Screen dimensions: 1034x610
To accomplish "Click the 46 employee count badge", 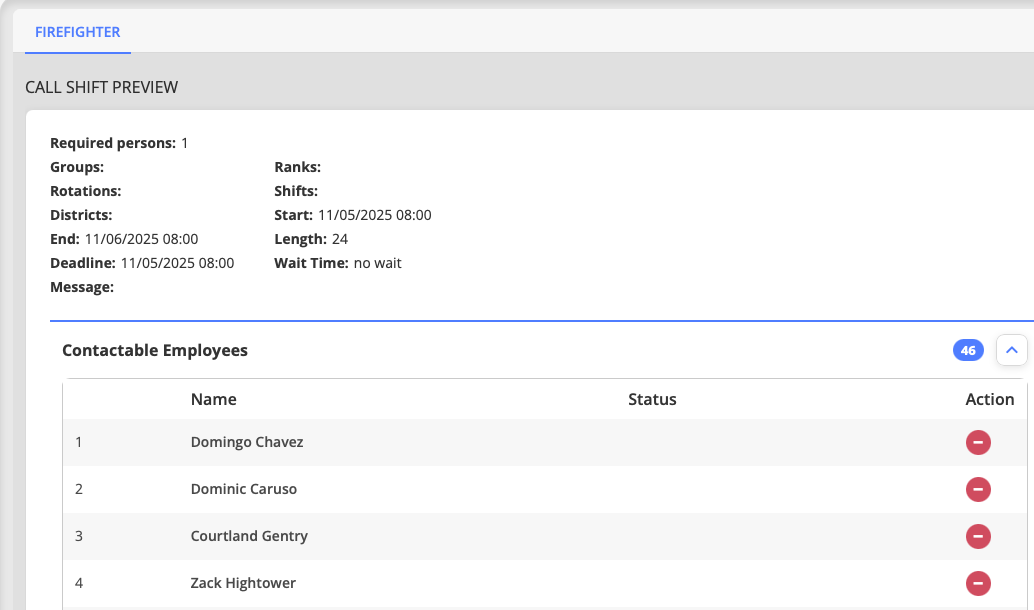I will [x=968, y=350].
